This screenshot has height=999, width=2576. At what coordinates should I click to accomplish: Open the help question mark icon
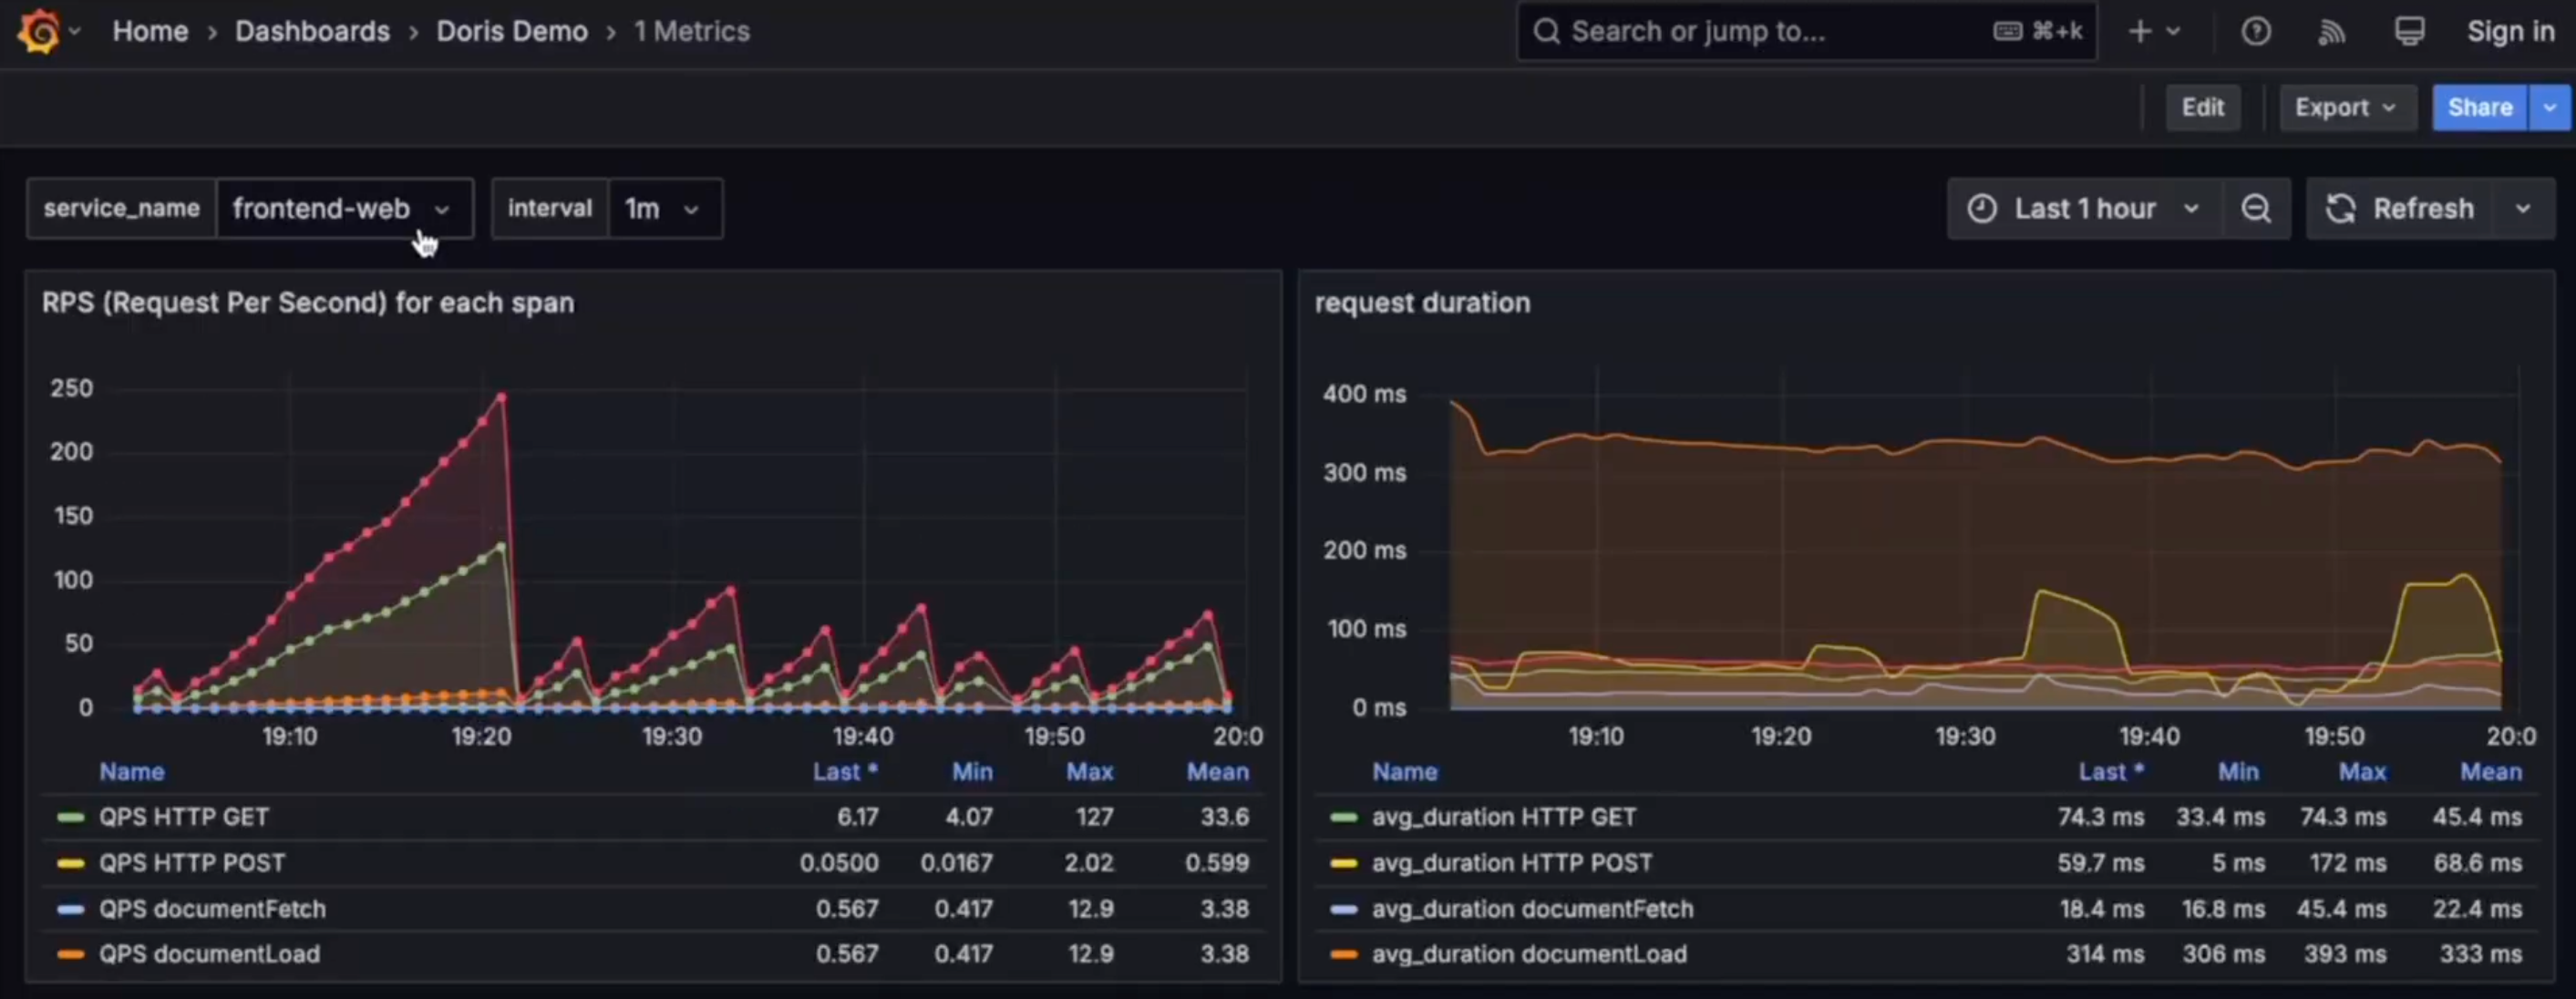(2255, 31)
